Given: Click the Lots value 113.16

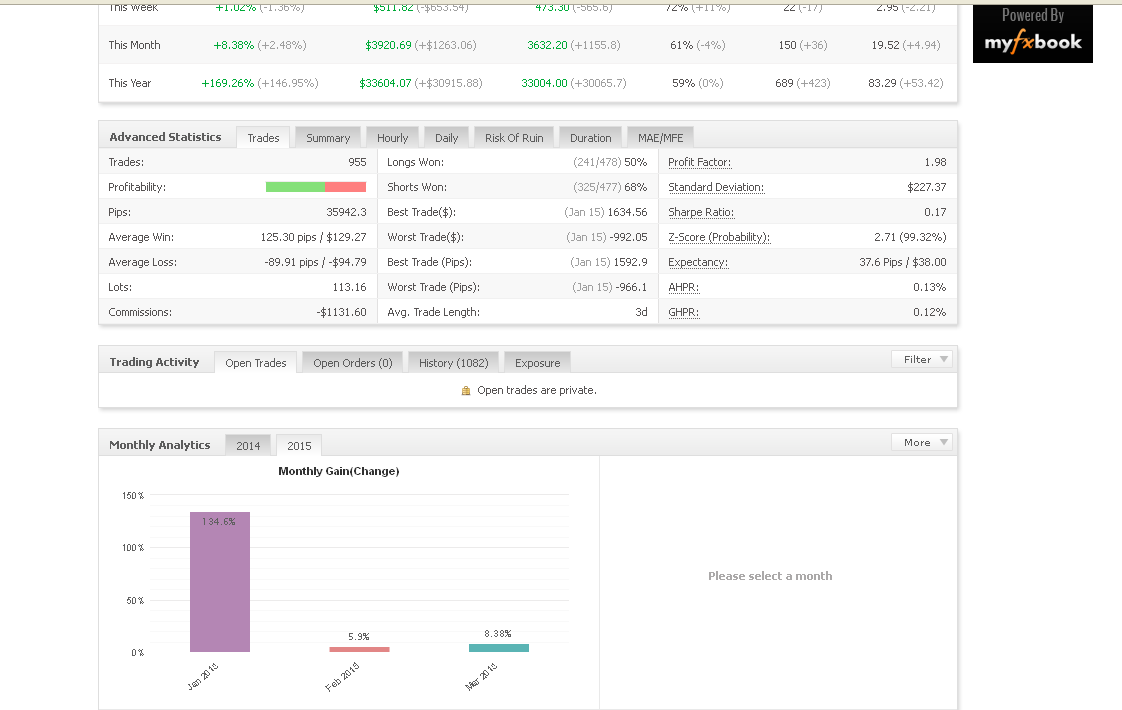Looking at the screenshot, I should click(349, 288).
